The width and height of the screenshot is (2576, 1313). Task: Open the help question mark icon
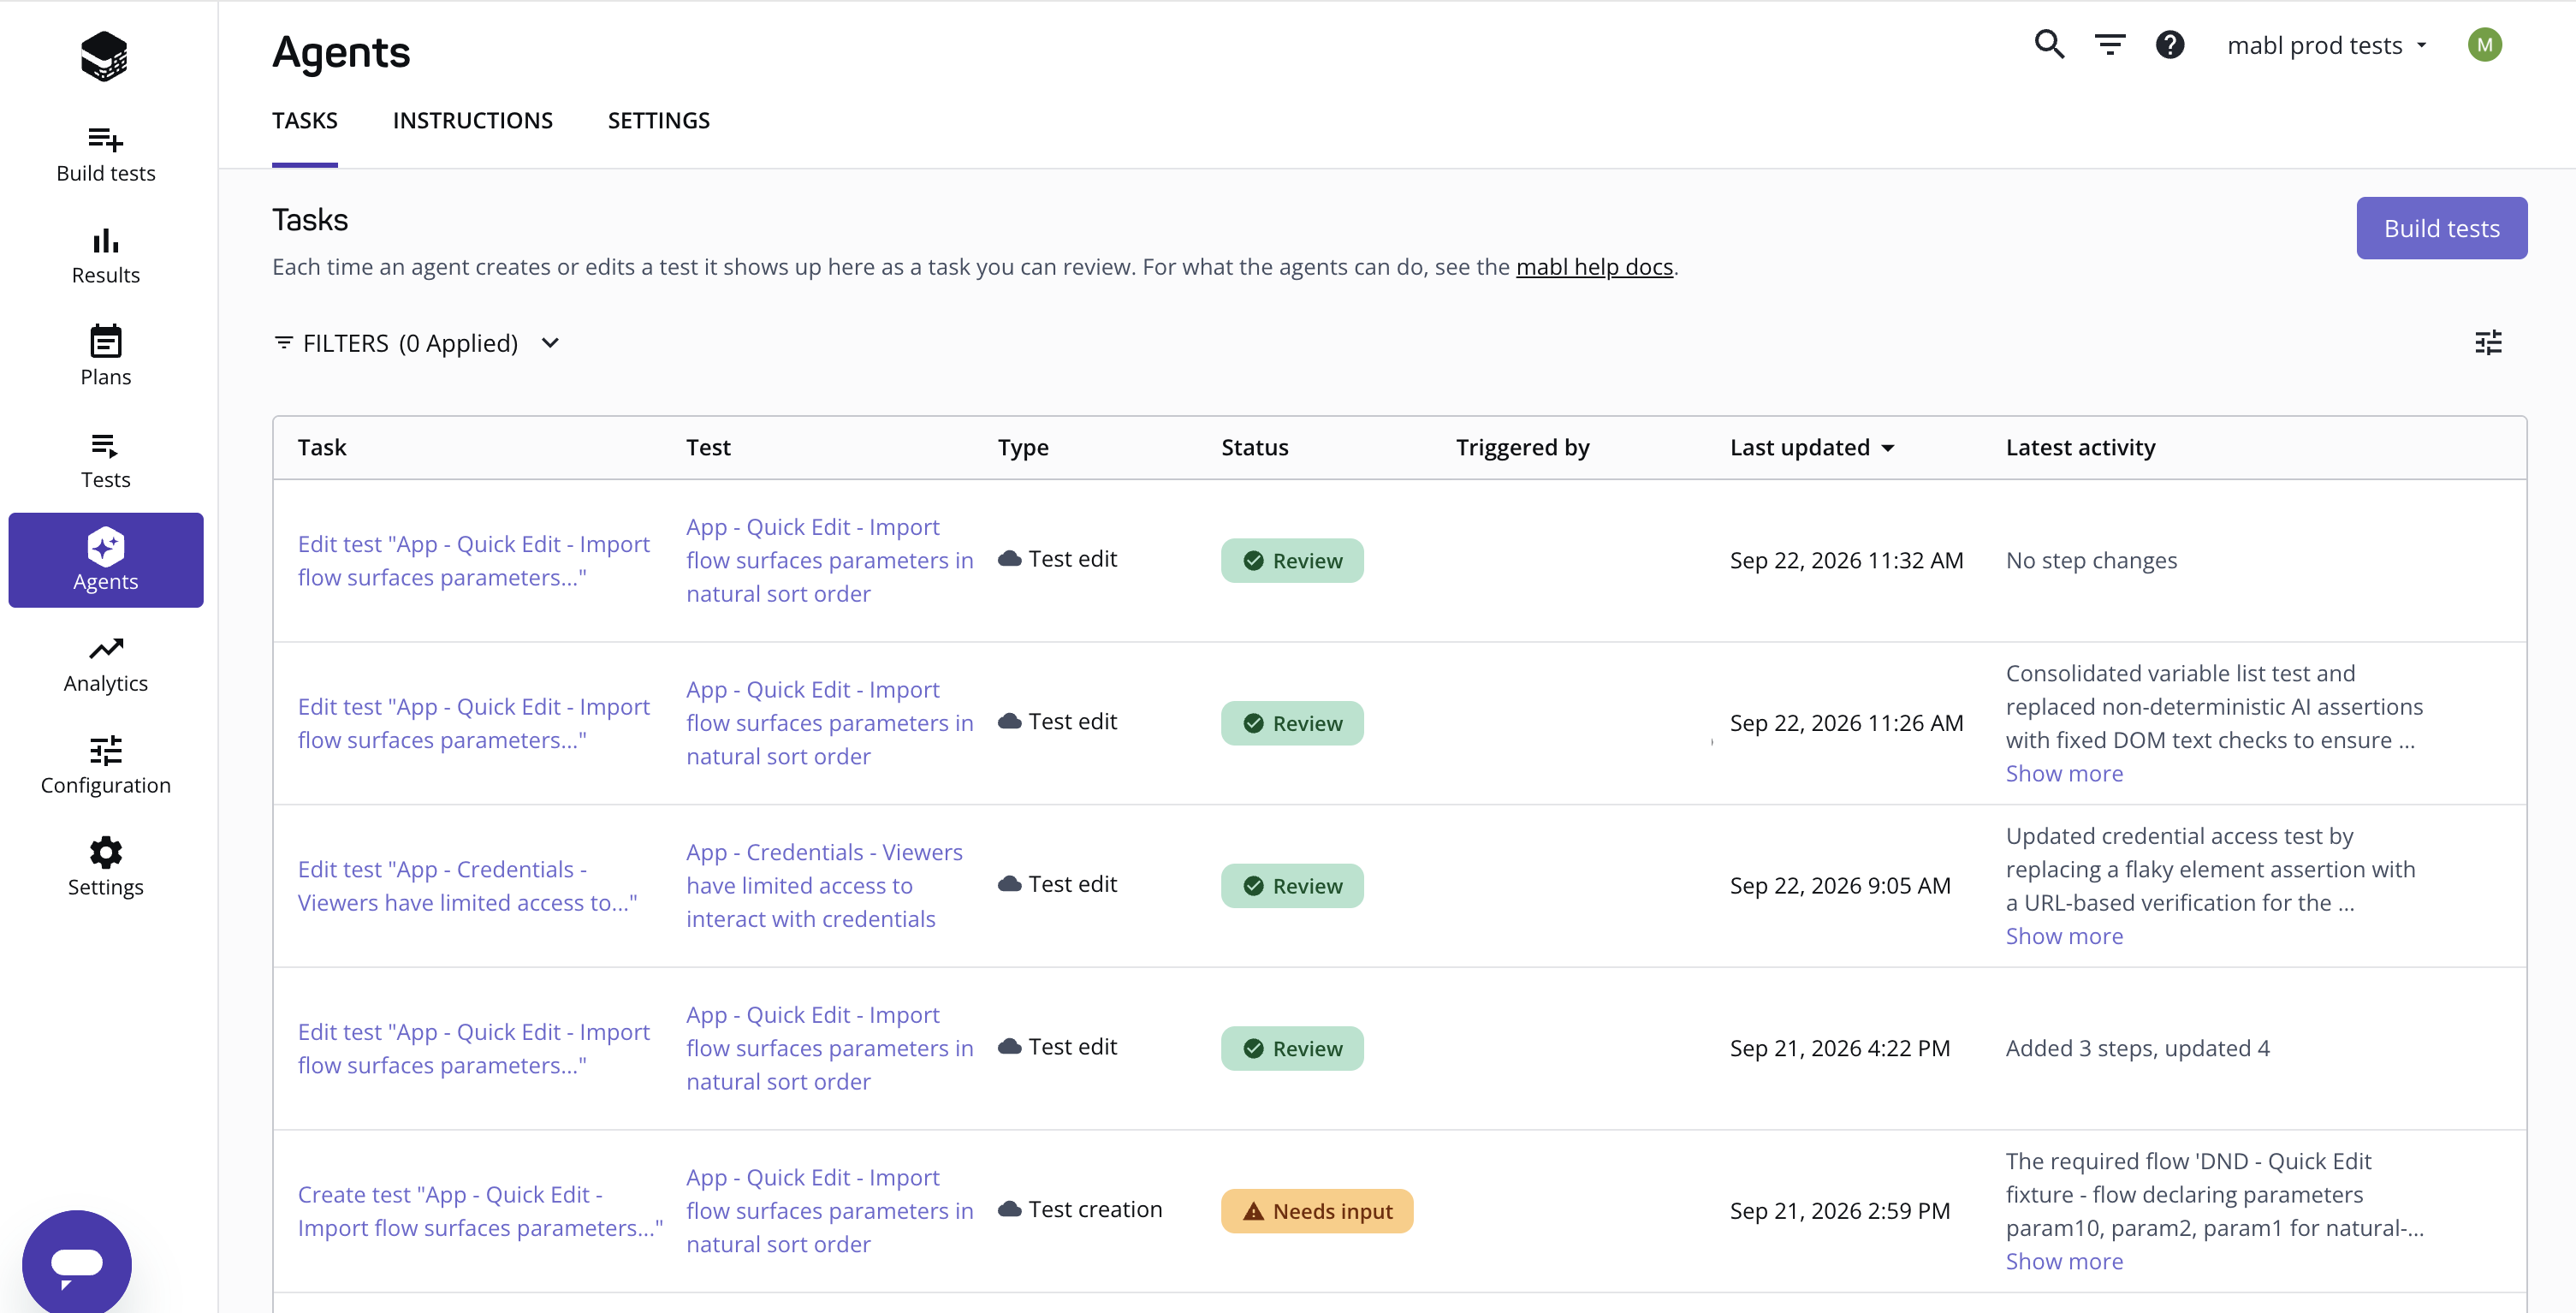(2169, 45)
